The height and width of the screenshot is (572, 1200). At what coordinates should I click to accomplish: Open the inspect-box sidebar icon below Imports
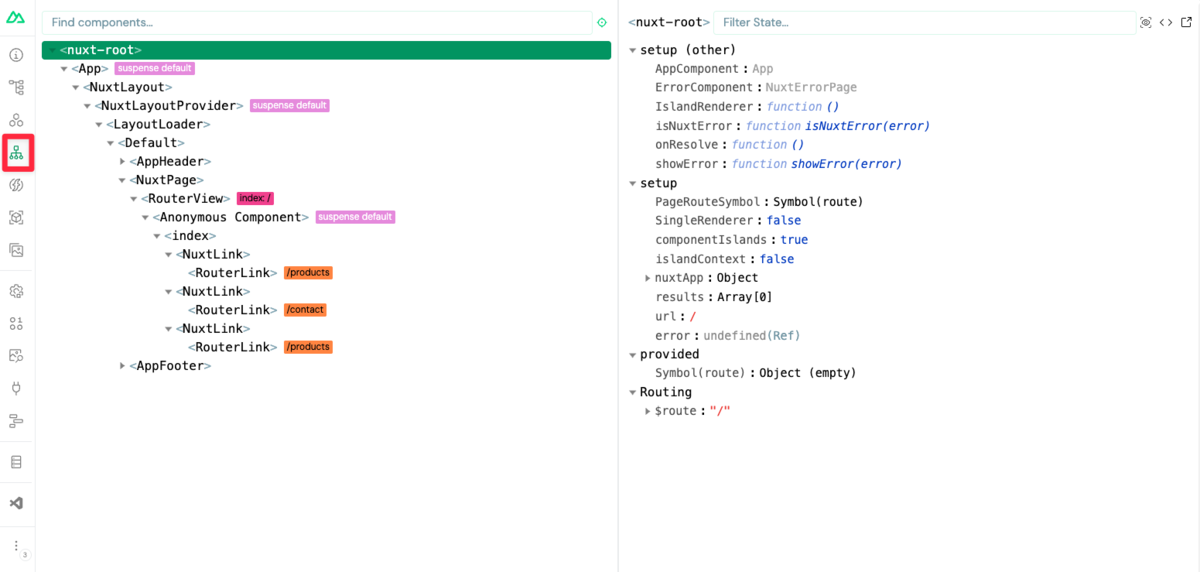(16, 217)
